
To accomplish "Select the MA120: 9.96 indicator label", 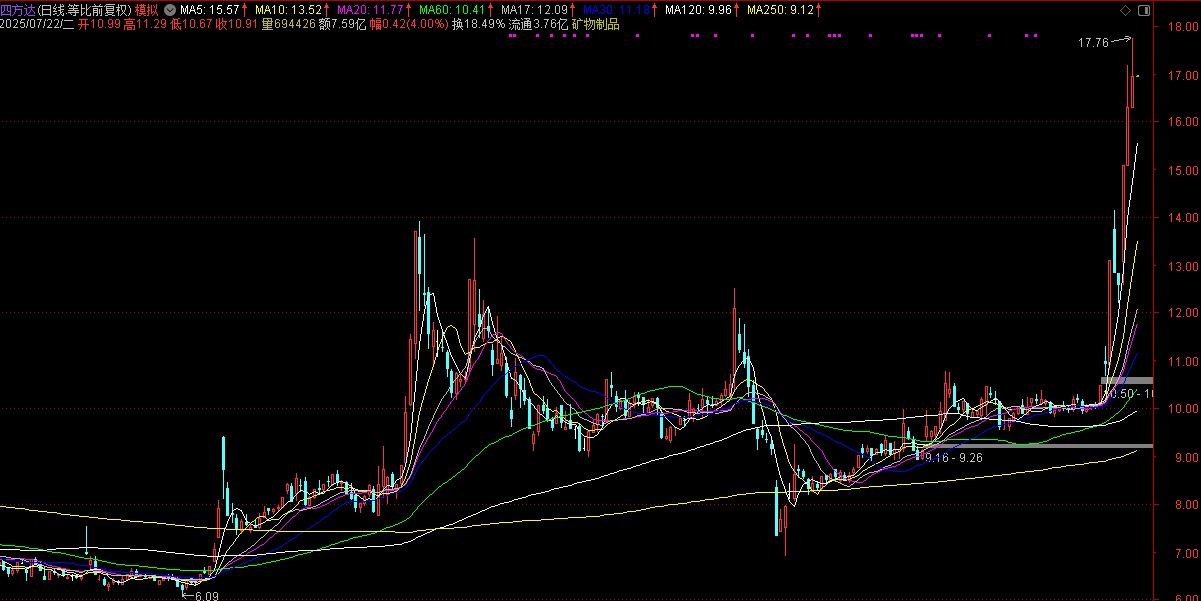I will [x=698, y=9].
